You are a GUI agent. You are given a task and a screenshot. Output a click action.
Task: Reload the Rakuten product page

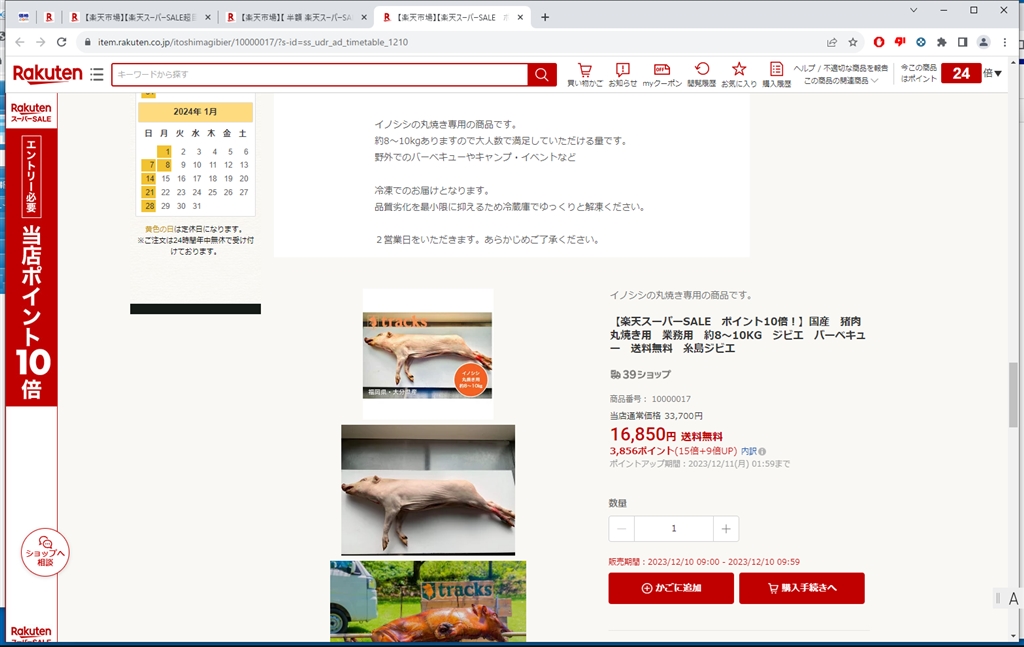61,42
